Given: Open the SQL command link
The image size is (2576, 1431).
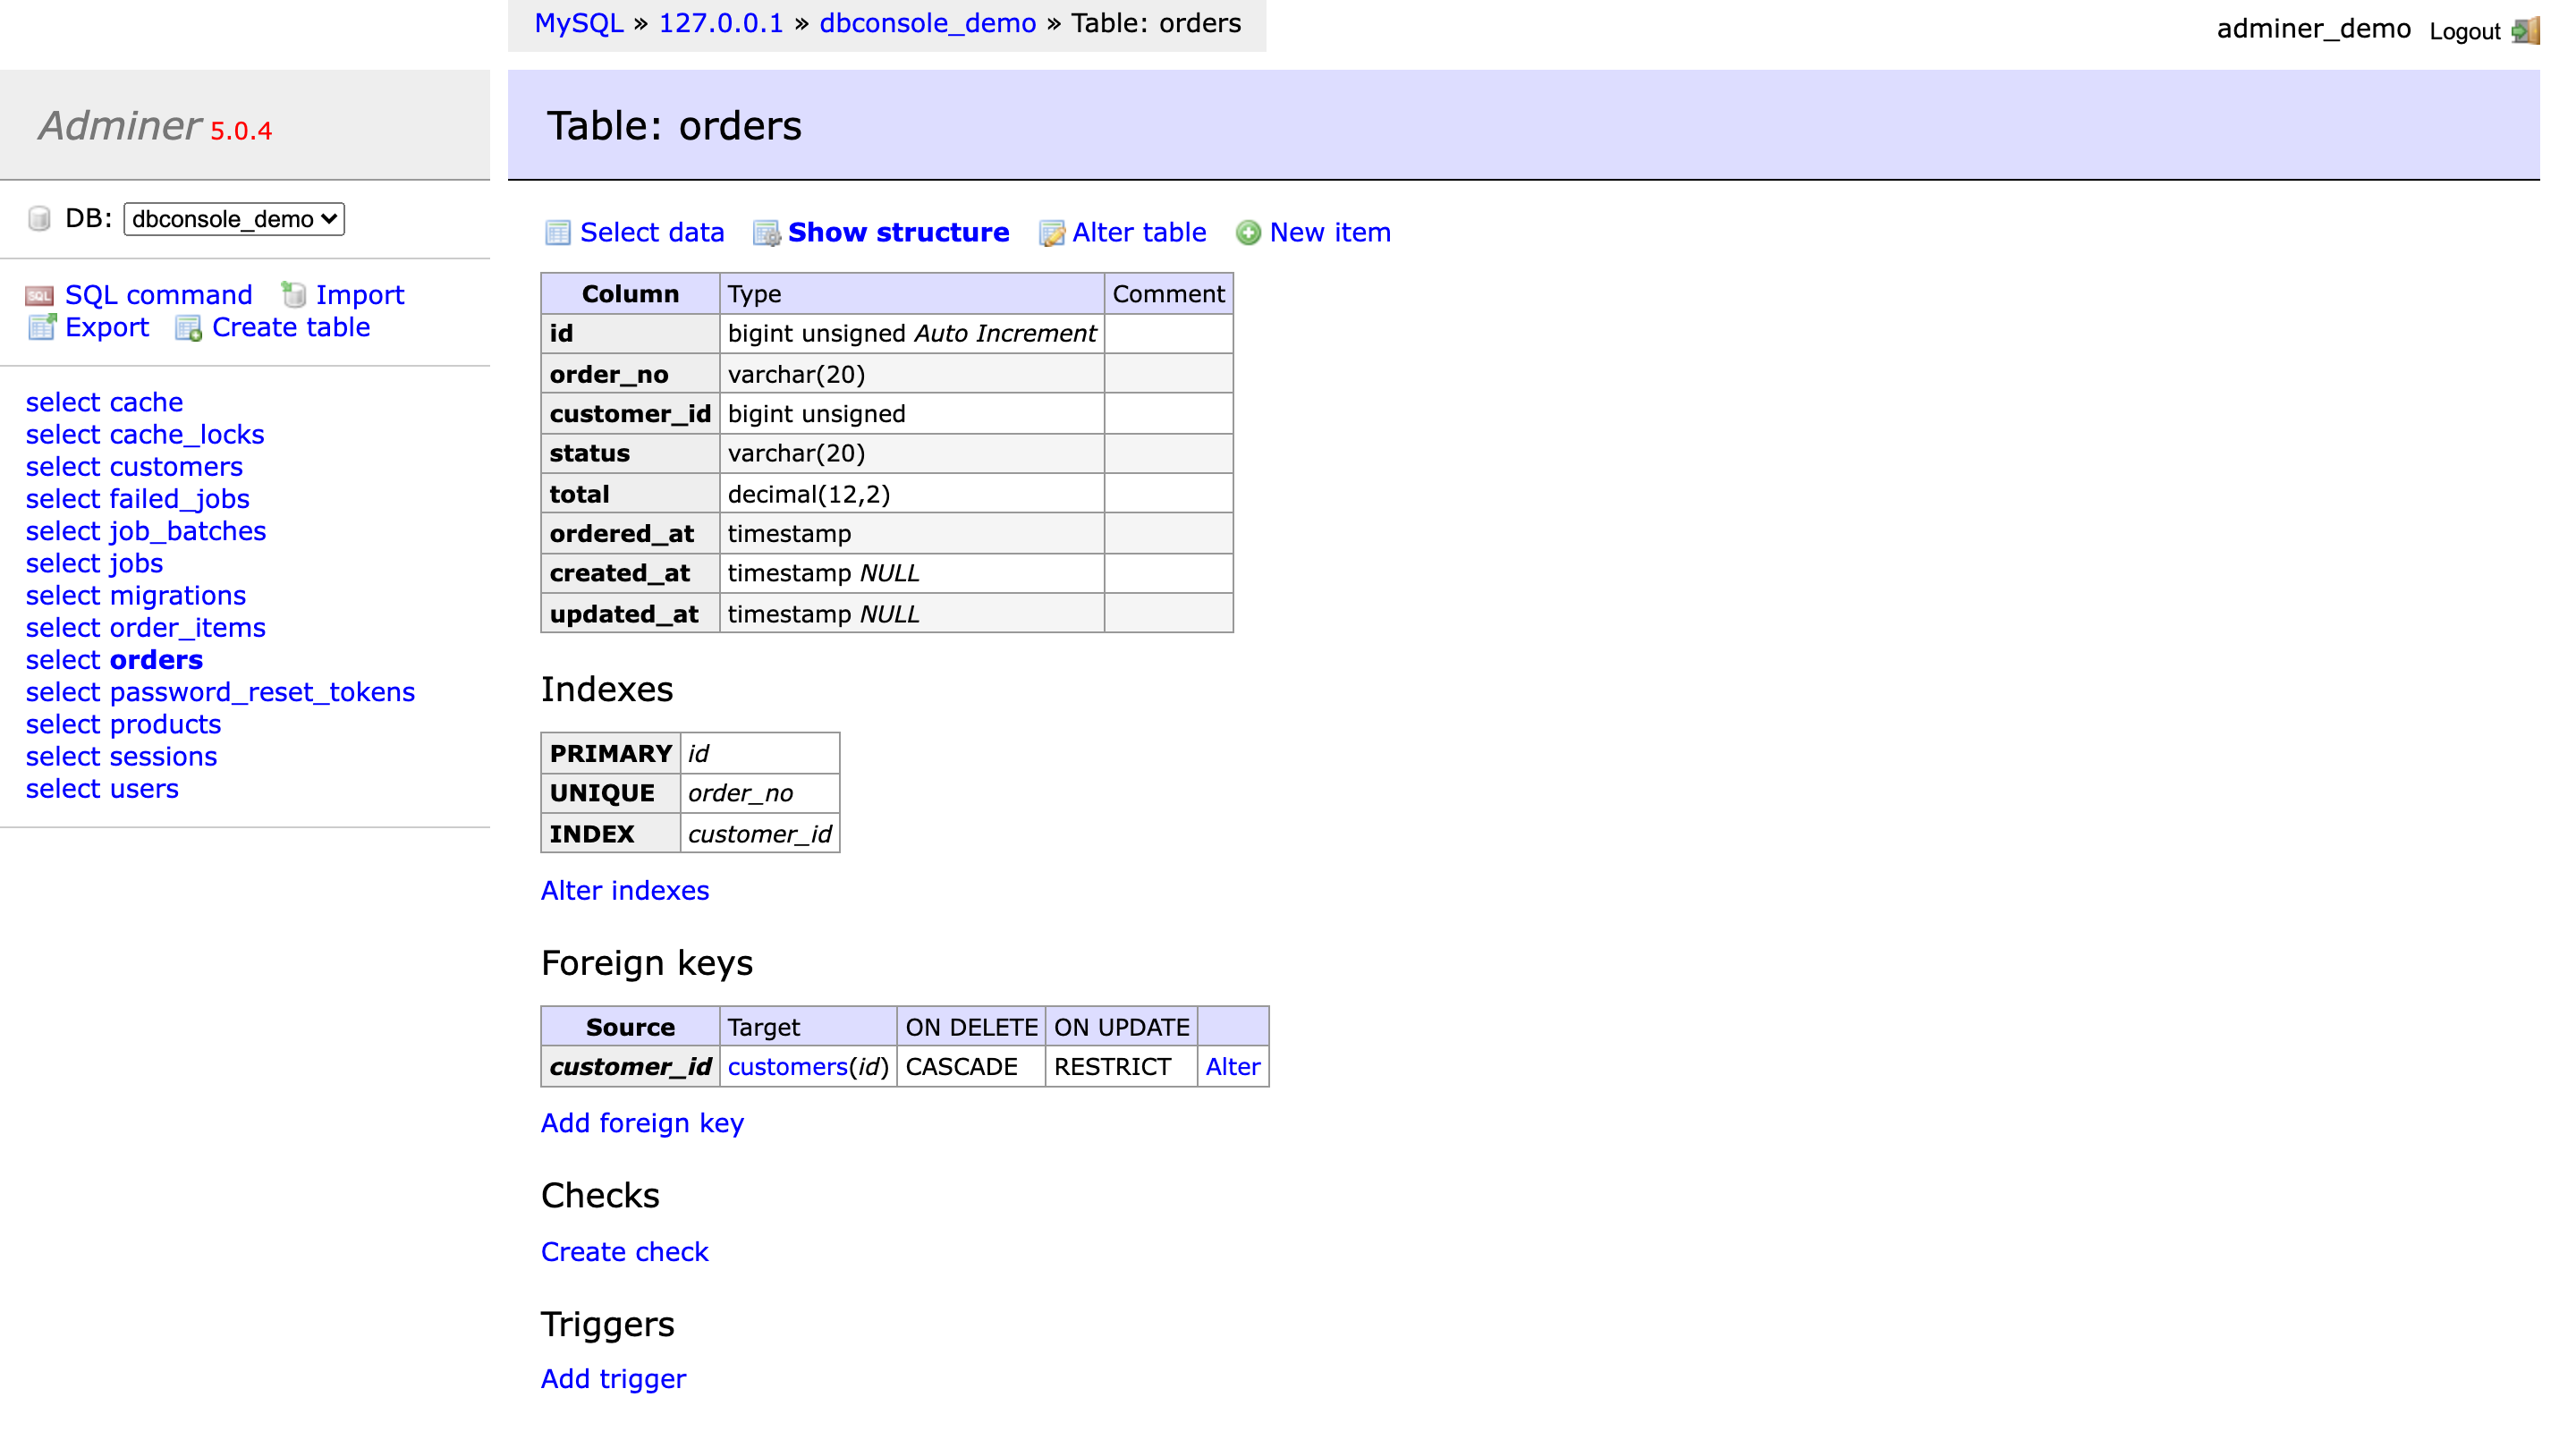Looking at the screenshot, I should (158, 295).
